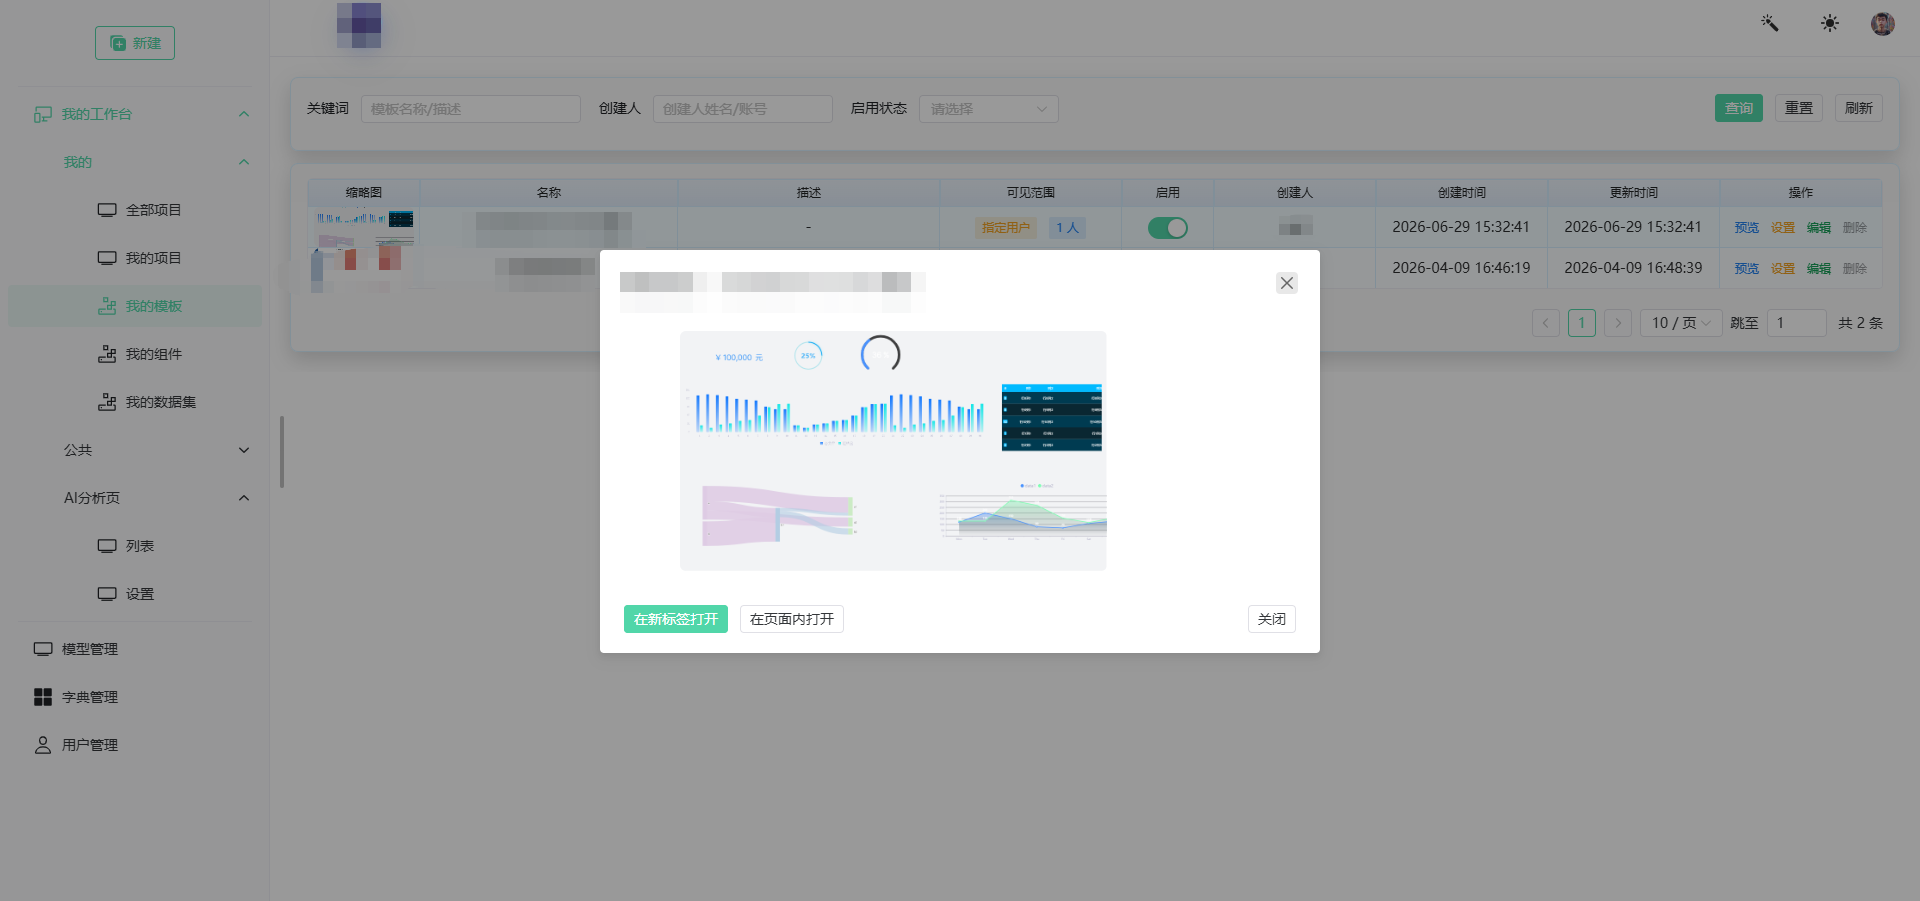Collapse the 我的工作台 menu section

point(244,114)
